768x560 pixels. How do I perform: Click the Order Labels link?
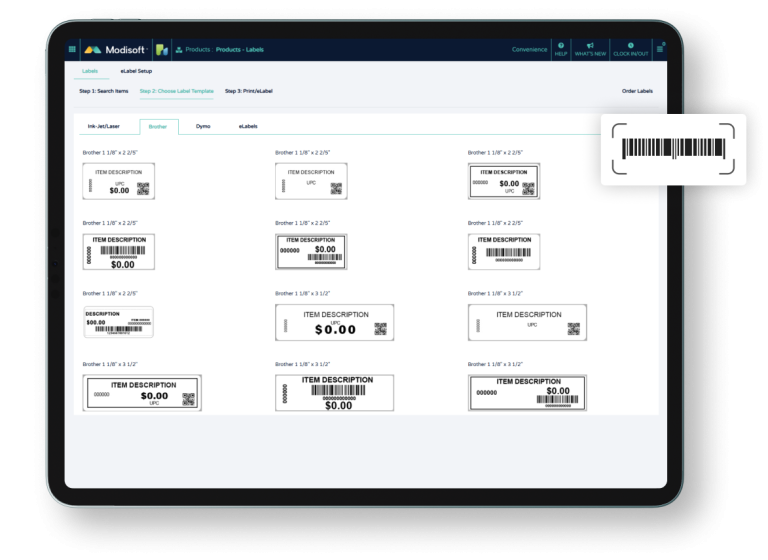pyautogui.click(x=637, y=91)
